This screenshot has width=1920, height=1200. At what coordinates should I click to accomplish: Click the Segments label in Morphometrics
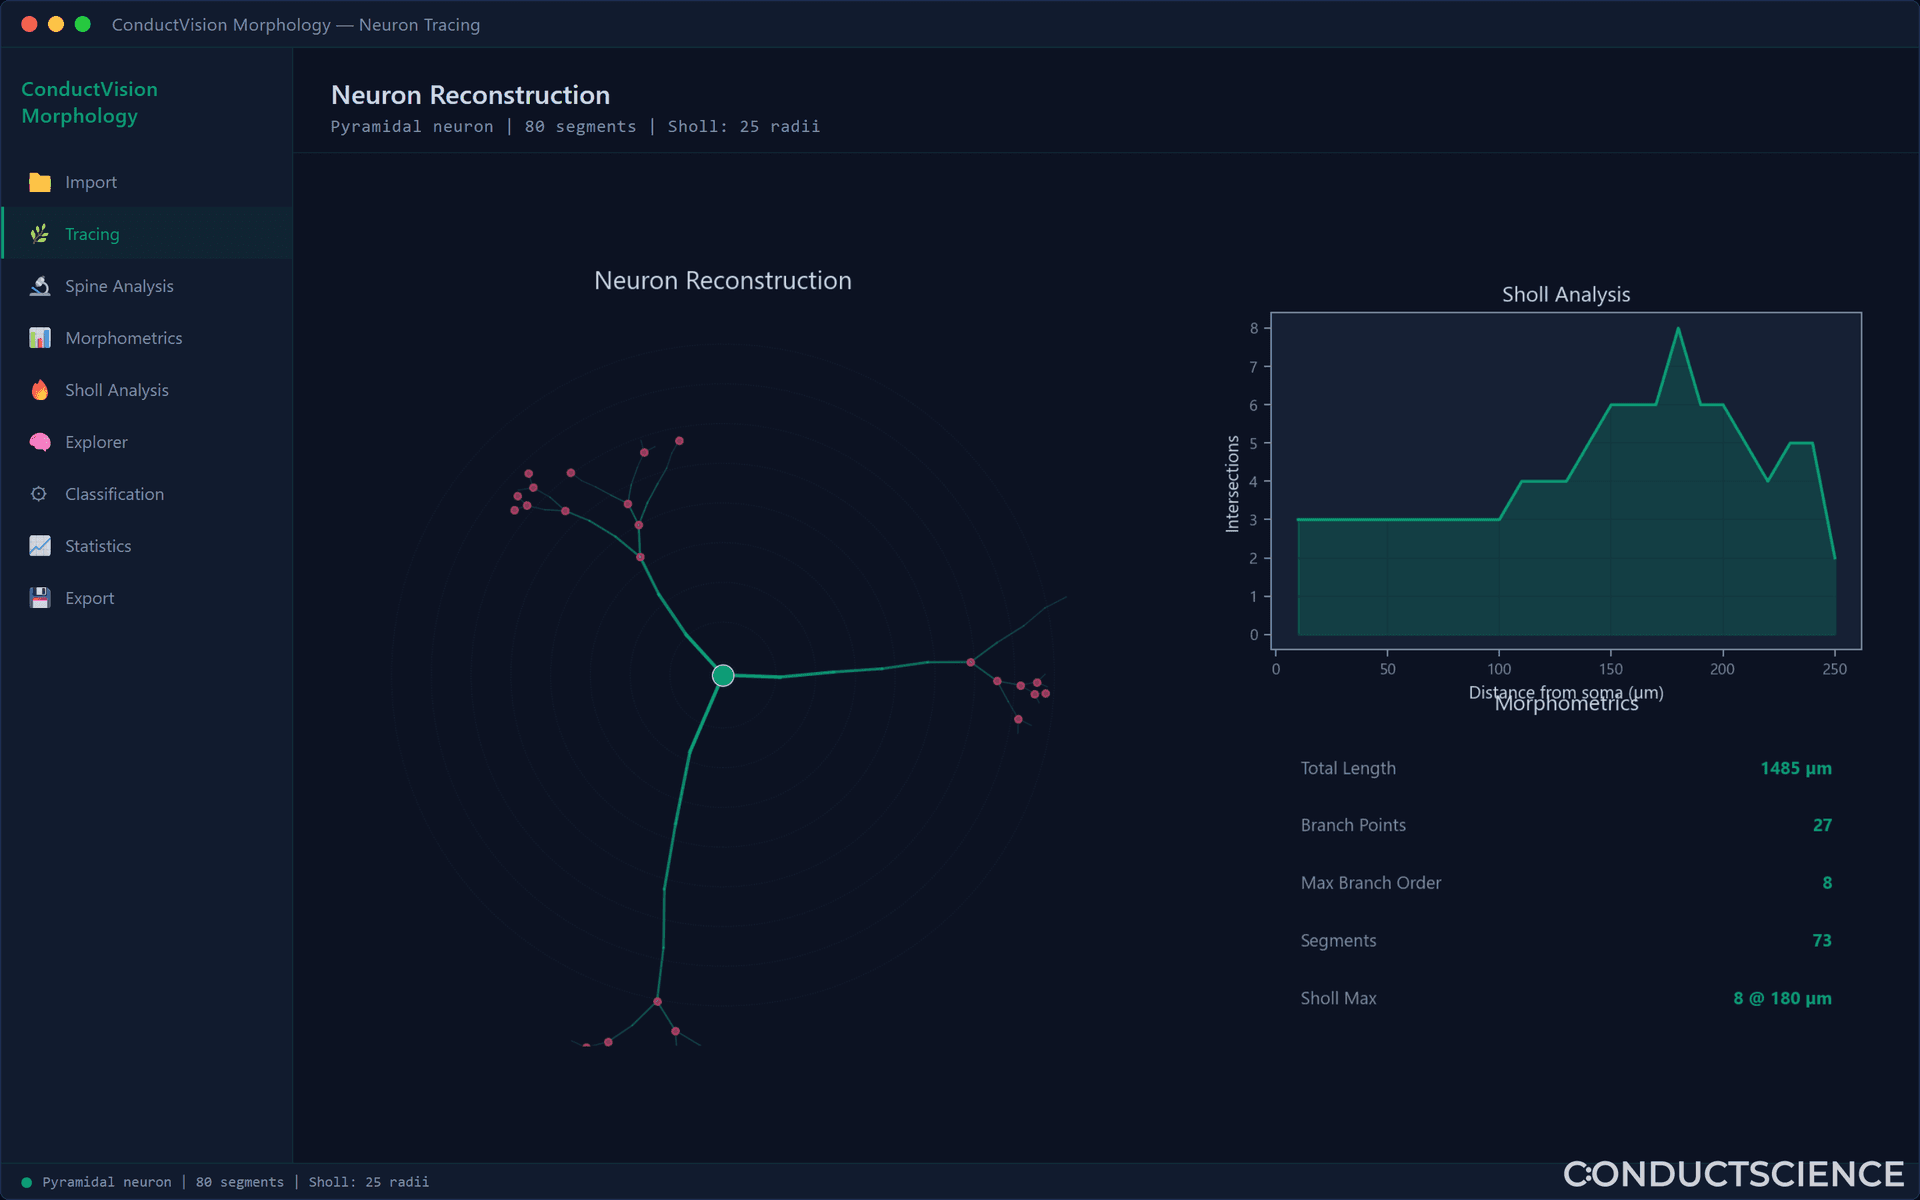point(1338,940)
